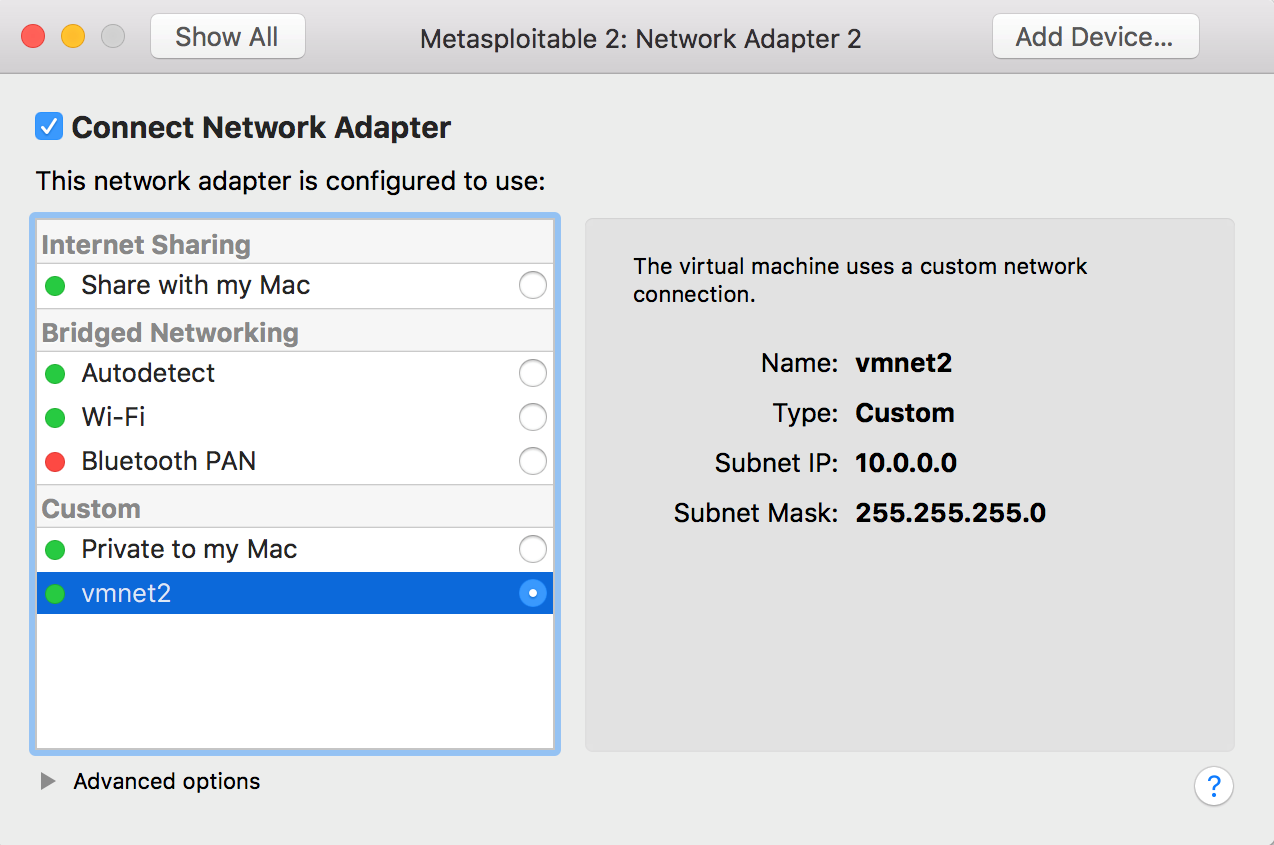The width and height of the screenshot is (1274, 845).
Task: Click the "Autodetect" list row text
Action: tap(148, 373)
